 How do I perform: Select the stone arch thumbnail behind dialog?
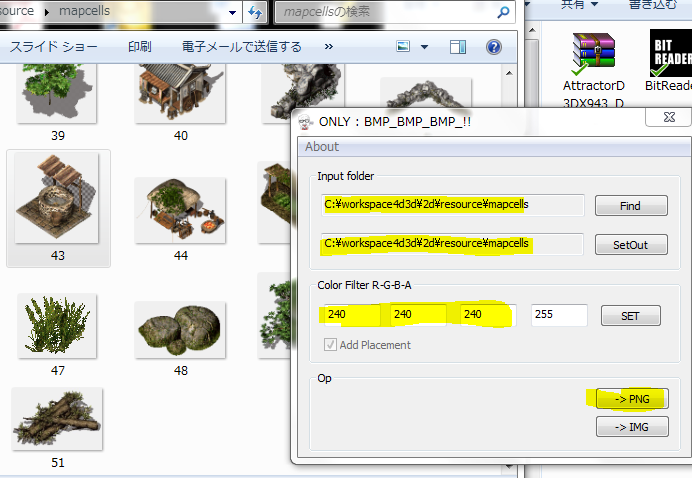[426, 94]
